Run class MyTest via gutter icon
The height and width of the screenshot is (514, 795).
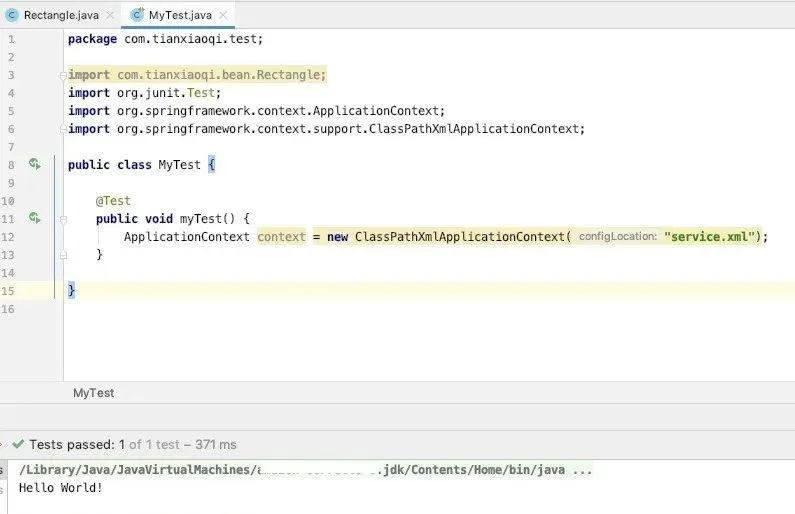coord(34,164)
